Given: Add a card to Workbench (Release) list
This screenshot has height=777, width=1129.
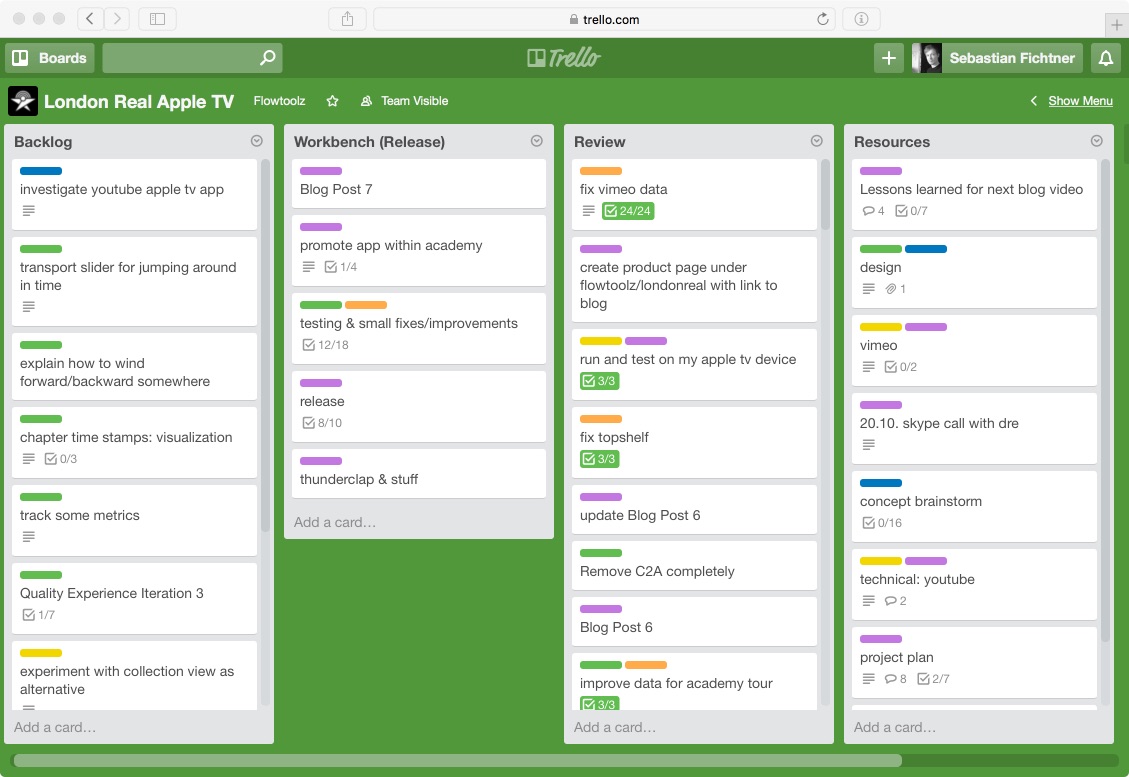Looking at the screenshot, I should 335,522.
